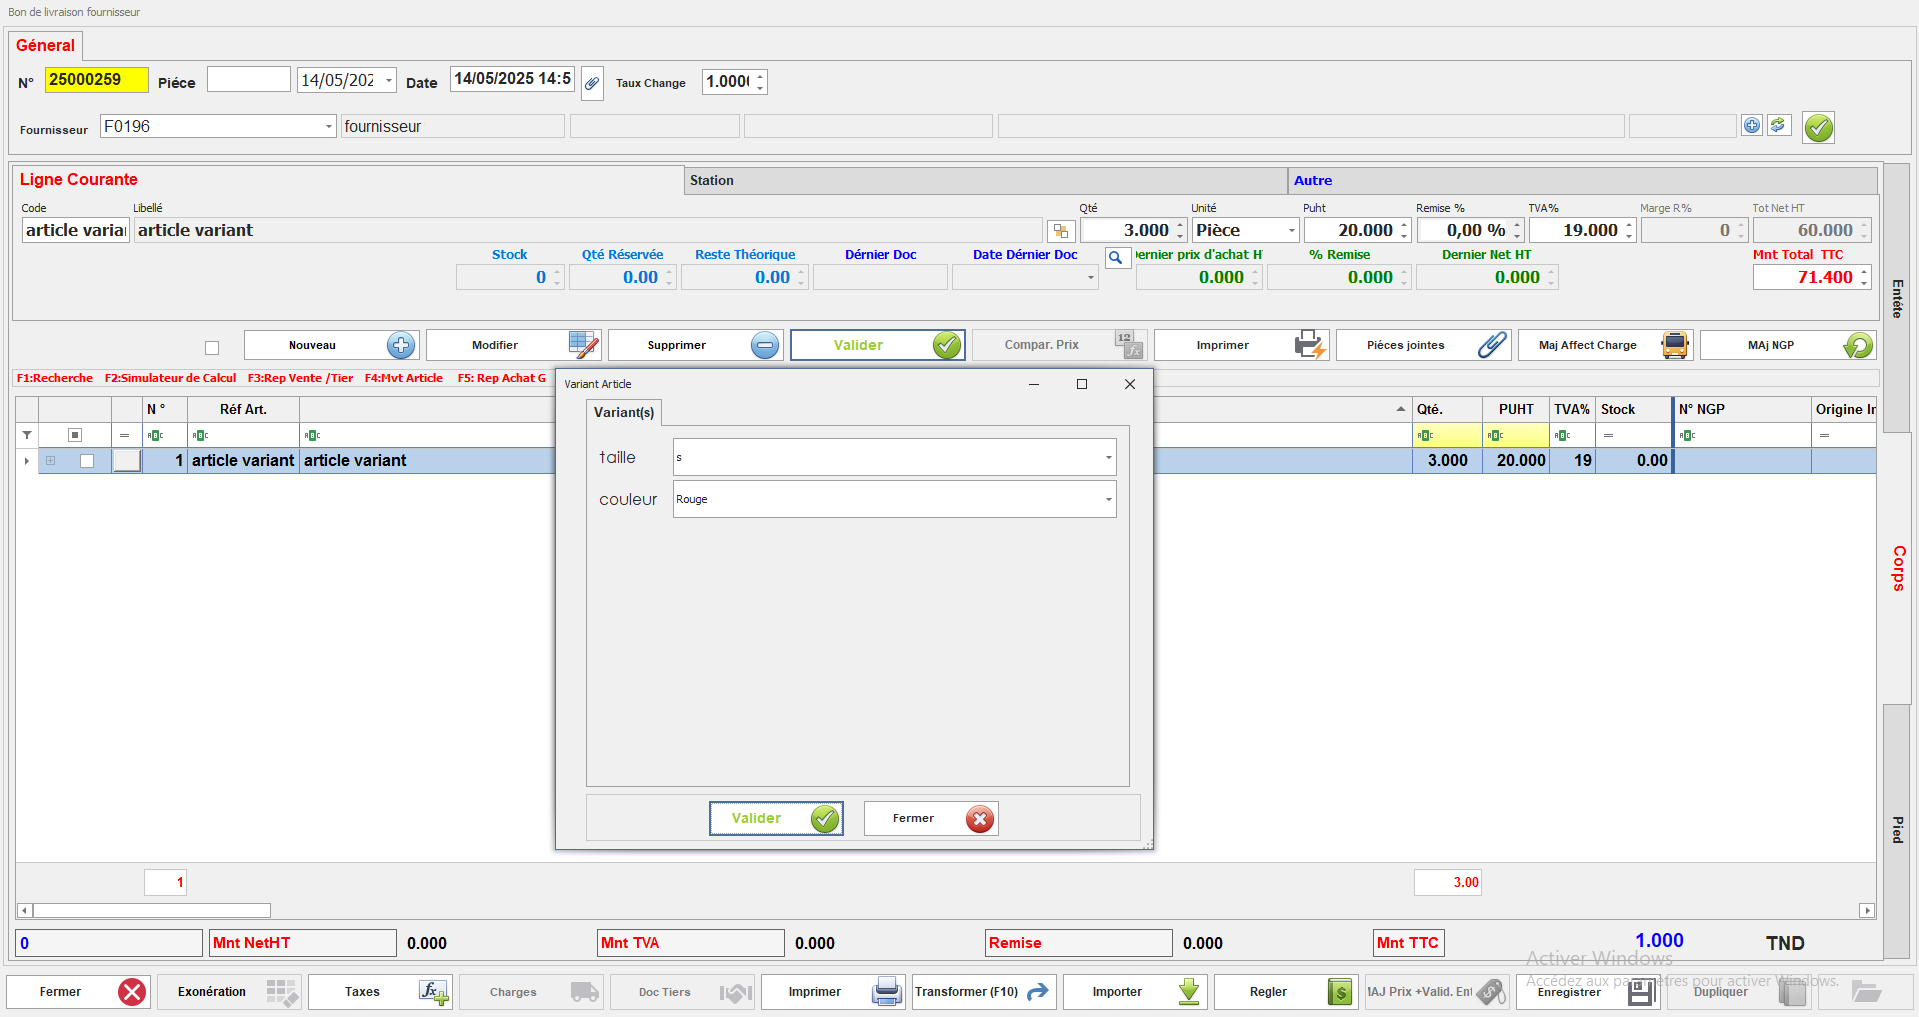Viewport: 1919px width, 1017px height.
Task: Click Valider in the Variant Article dialog
Action: 776,818
